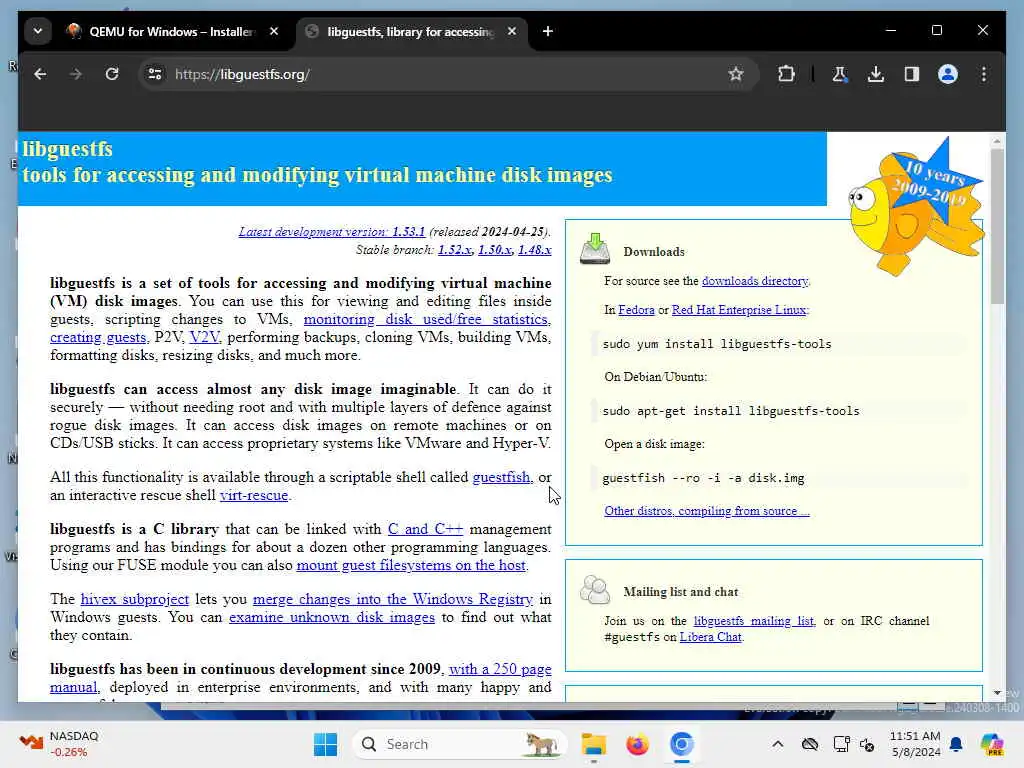Viewport: 1024px width, 768px height.
Task: Click the apt-get install libguestfs-tools command
Action: pos(731,411)
